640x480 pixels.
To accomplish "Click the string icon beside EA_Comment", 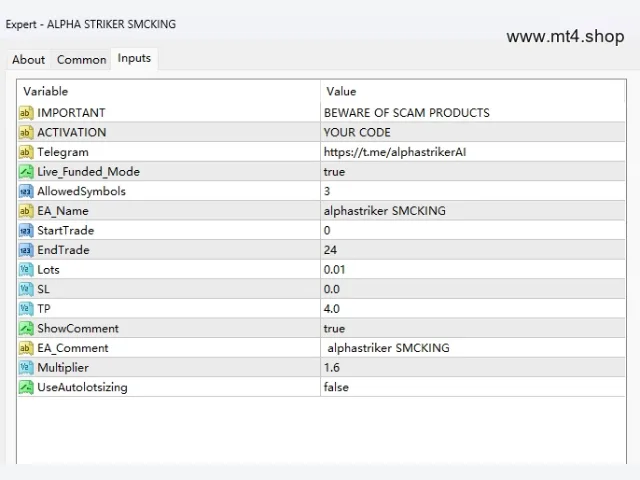I will pyautogui.click(x=26, y=348).
